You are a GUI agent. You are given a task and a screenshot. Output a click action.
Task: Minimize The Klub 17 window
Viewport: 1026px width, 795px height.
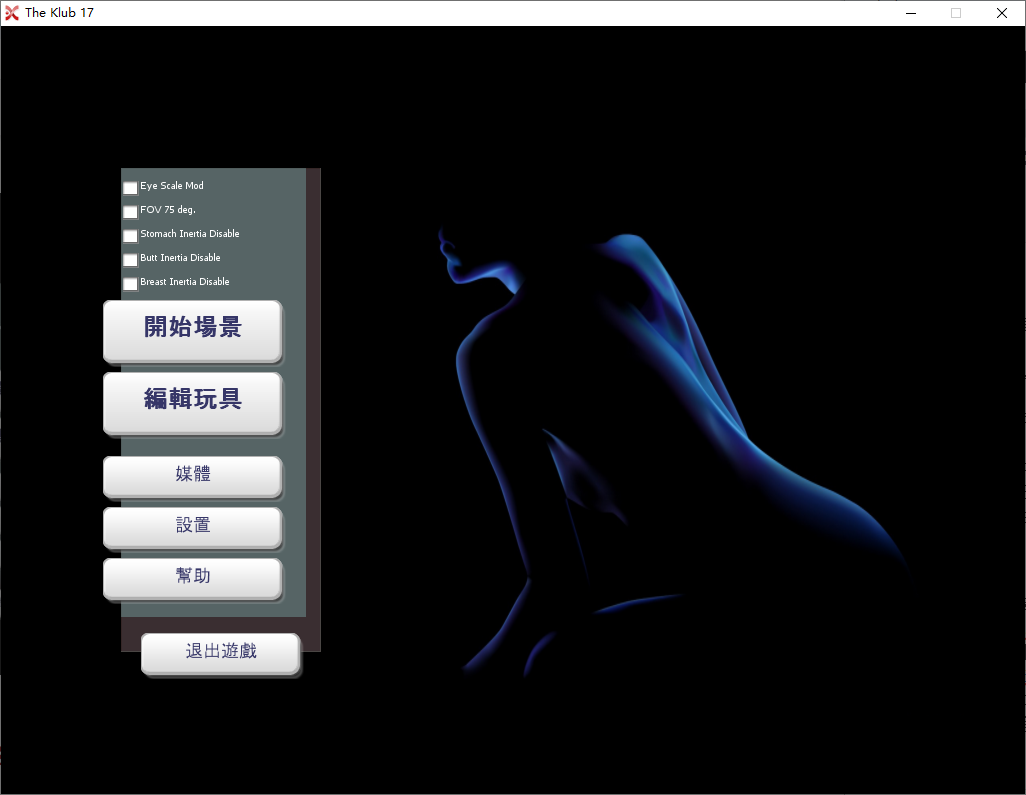pos(911,13)
